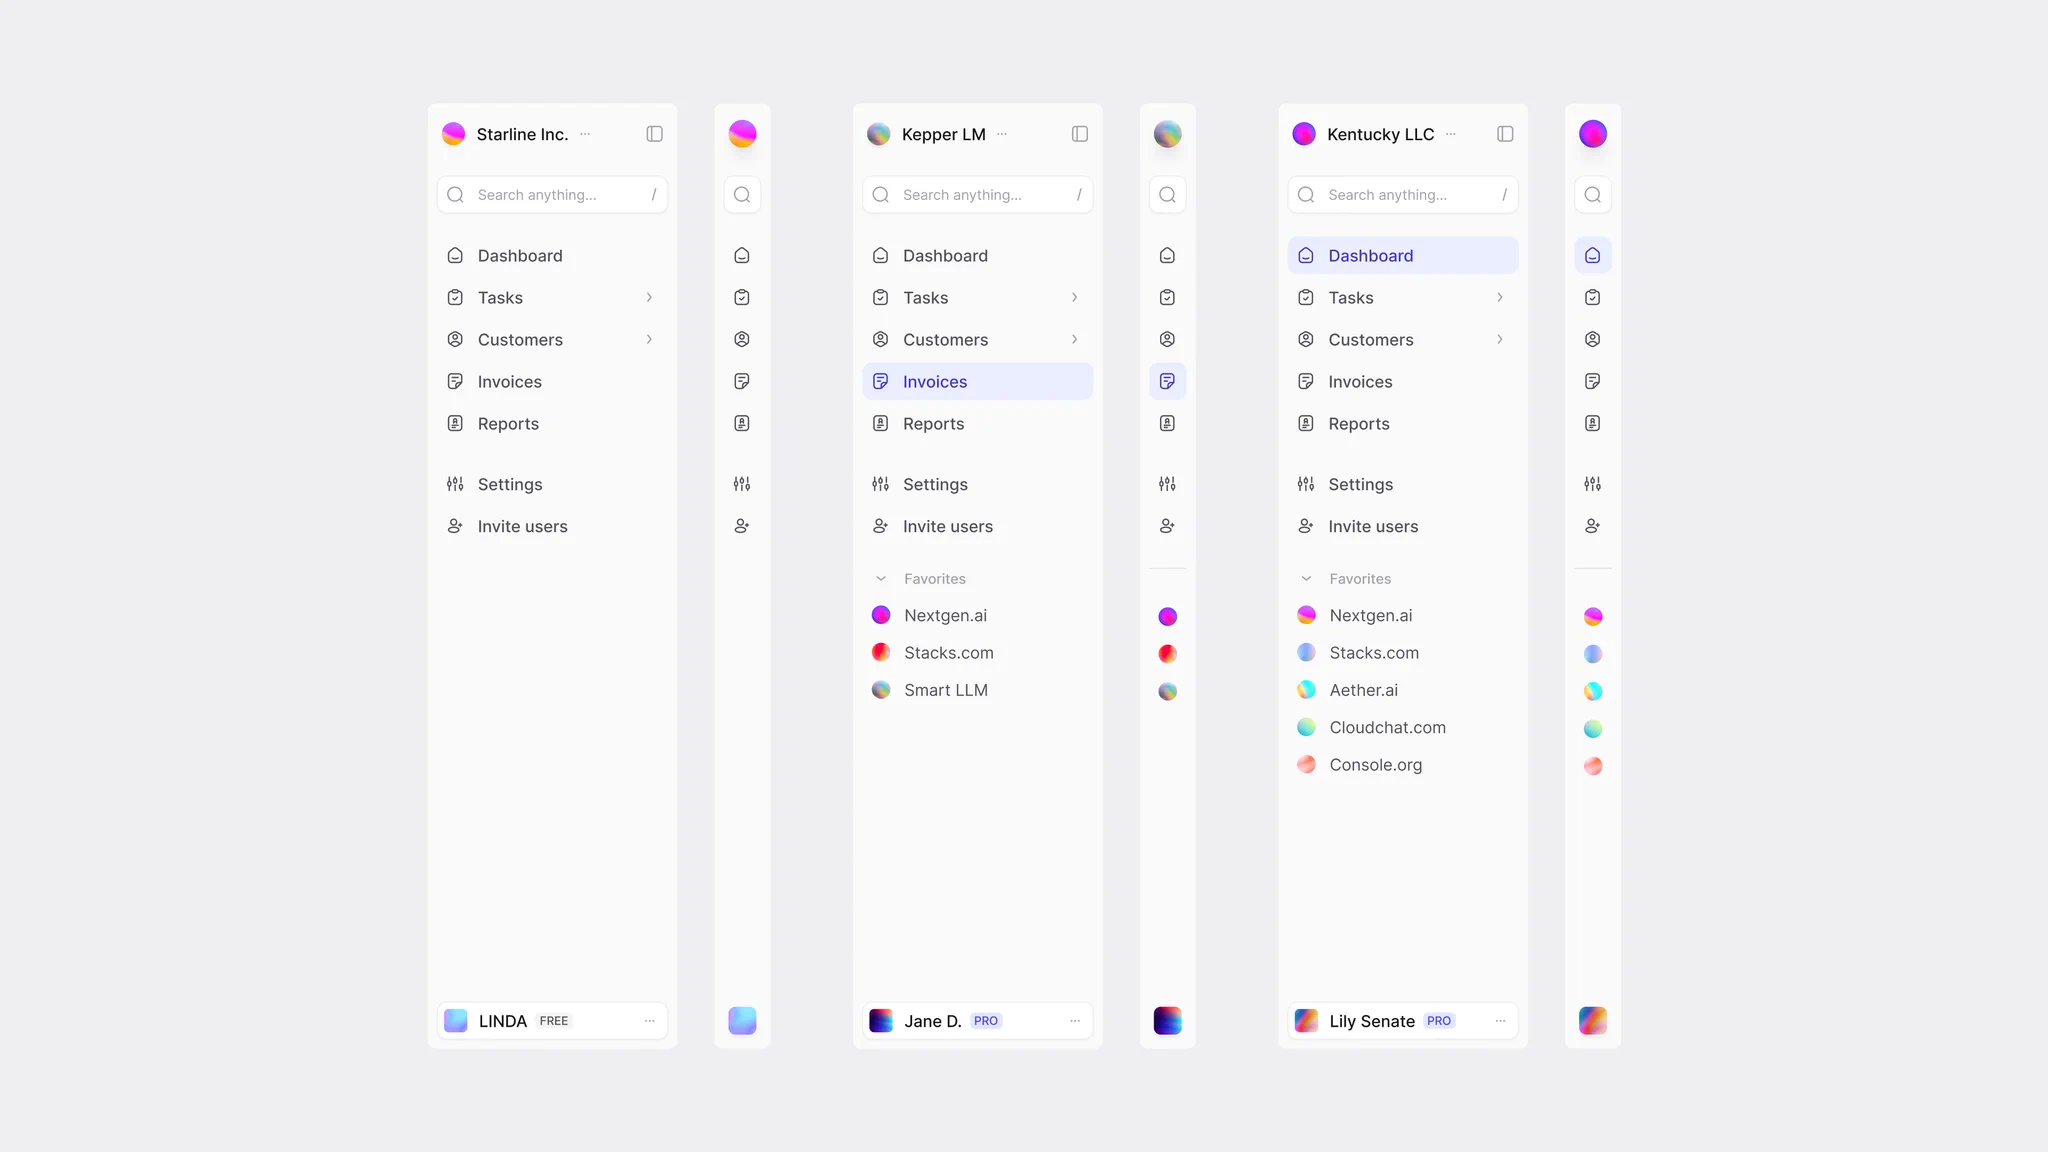The width and height of the screenshot is (2048, 1152).
Task: Click invoices icon in collapsed Kentucky sidebar
Action: [1593, 382]
